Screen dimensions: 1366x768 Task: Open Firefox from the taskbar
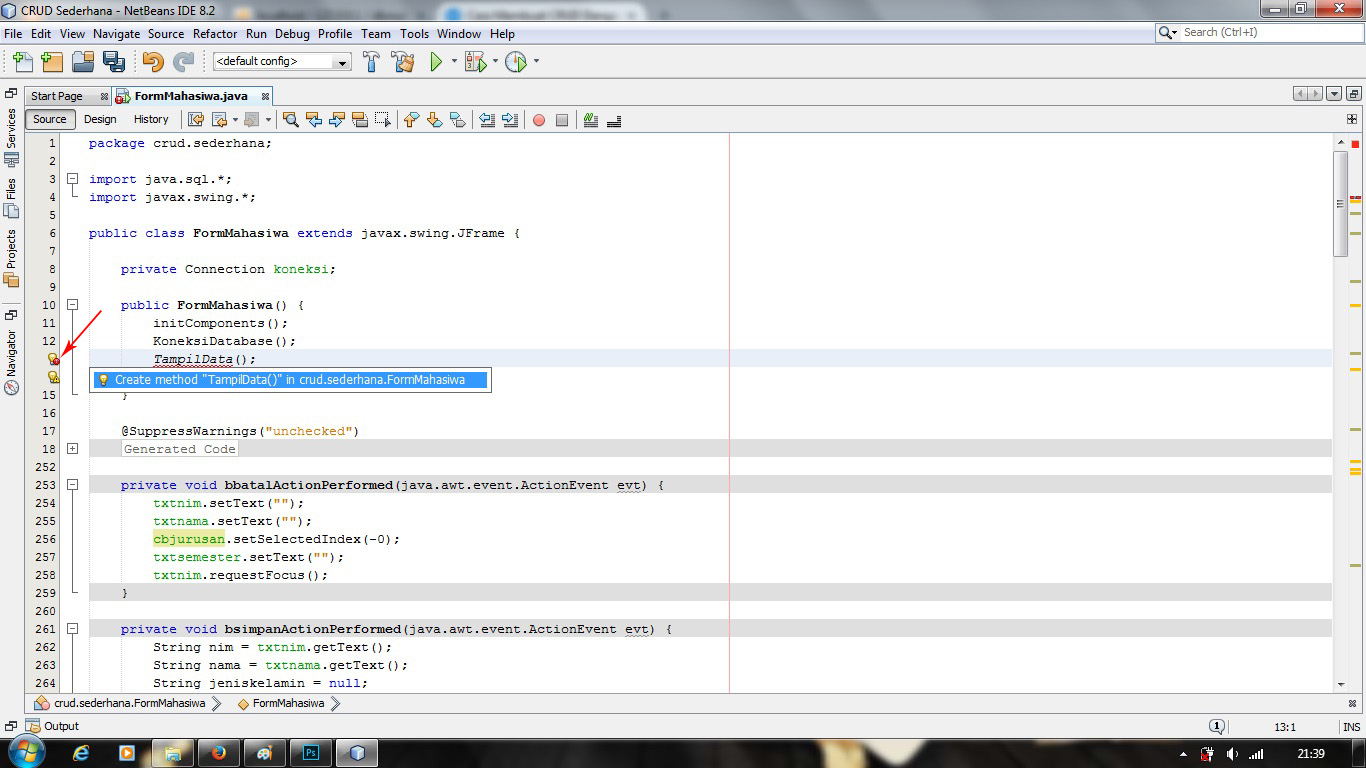[219, 753]
